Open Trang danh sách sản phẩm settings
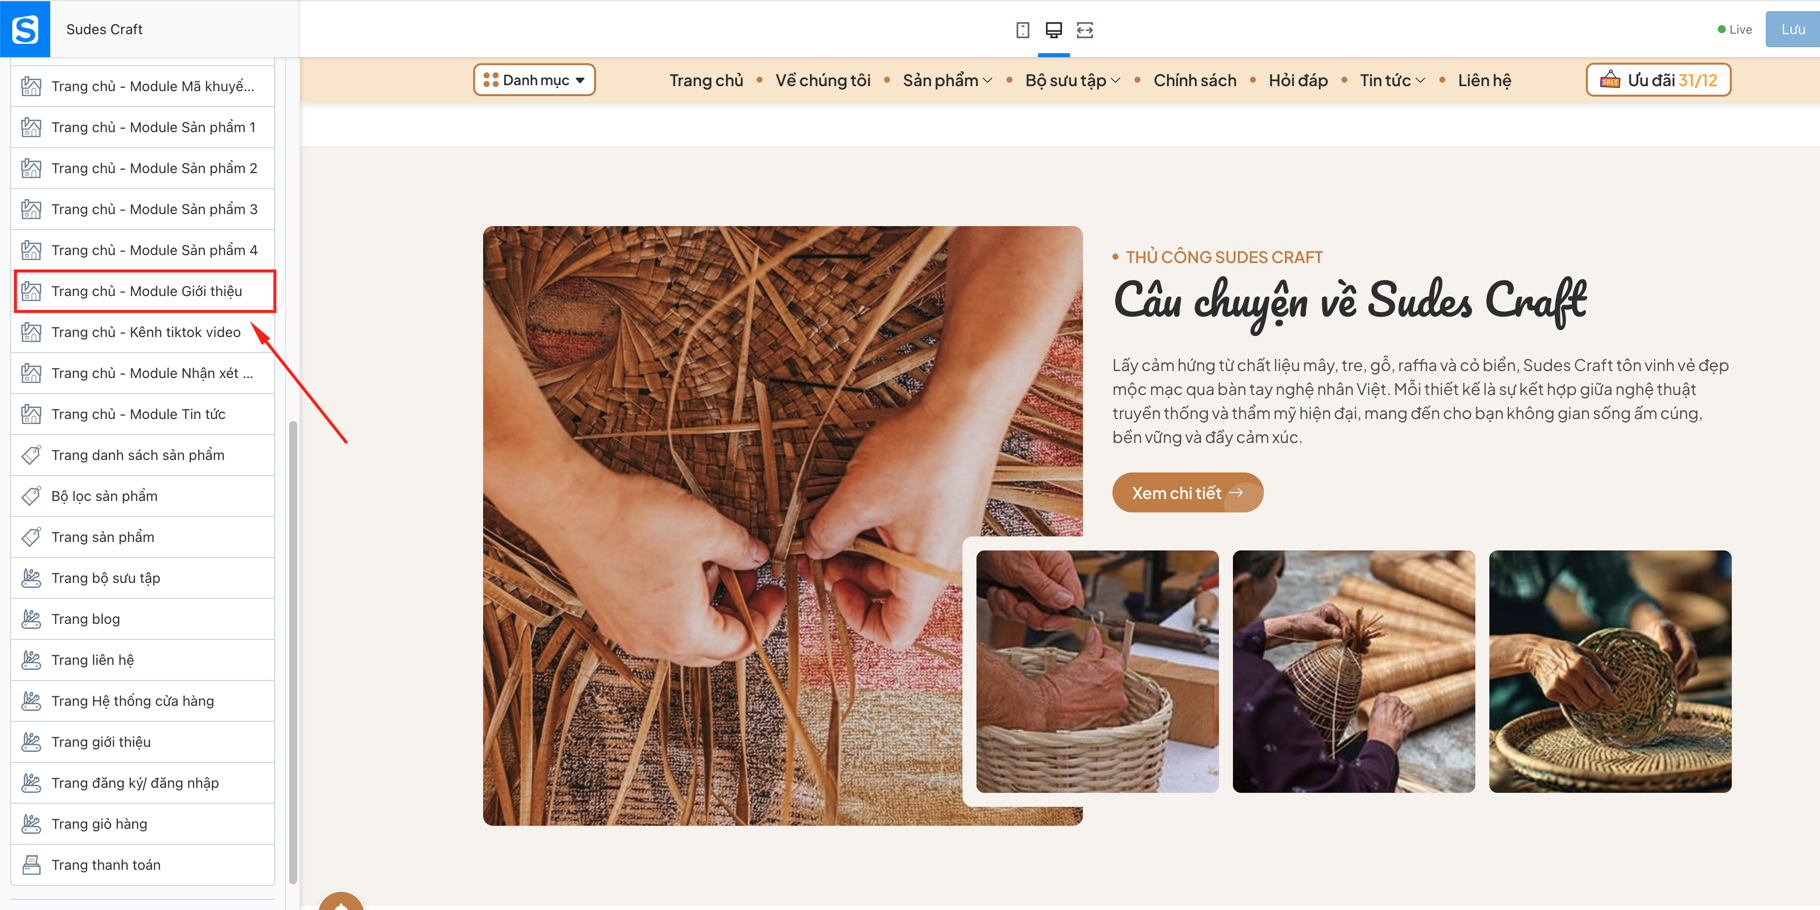1820x910 pixels. pos(143,455)
